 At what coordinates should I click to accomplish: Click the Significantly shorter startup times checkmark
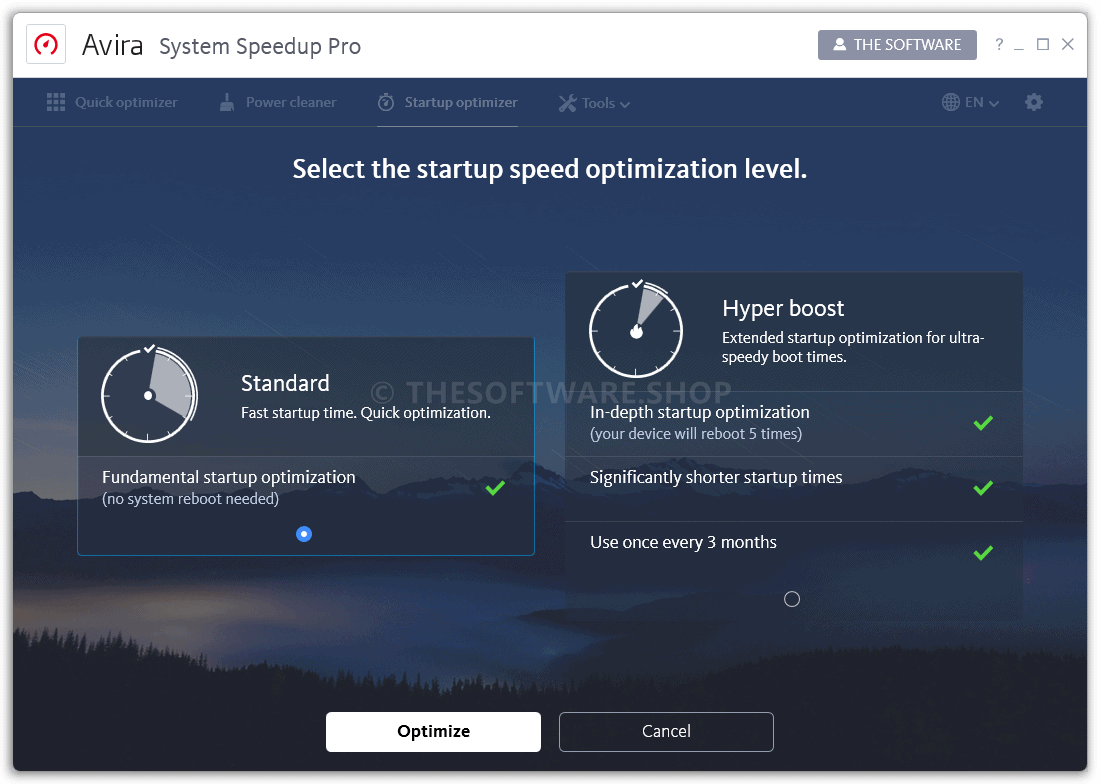(x=983, y=487)
